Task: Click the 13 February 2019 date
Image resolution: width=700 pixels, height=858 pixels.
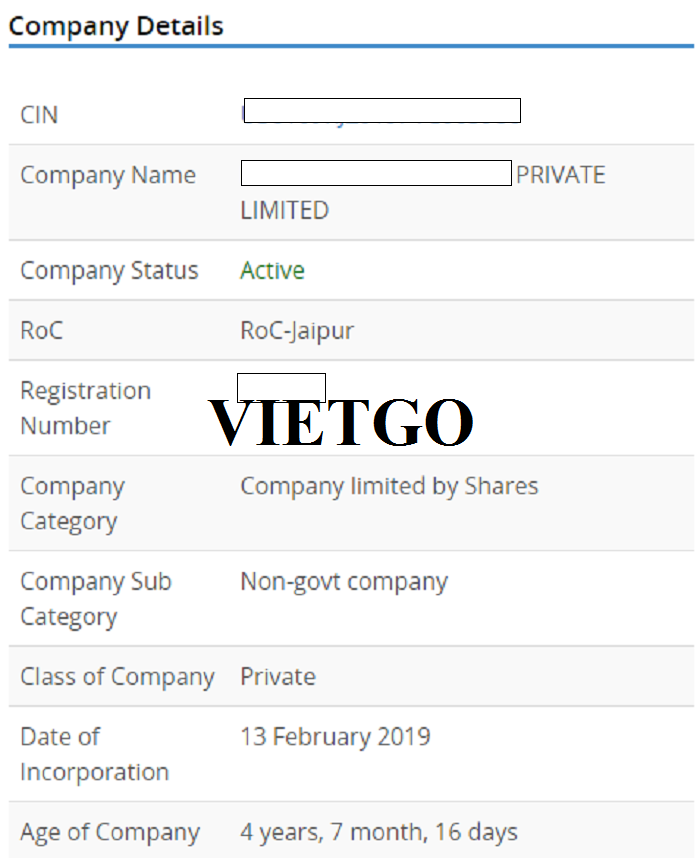Action: pos(335,737)
